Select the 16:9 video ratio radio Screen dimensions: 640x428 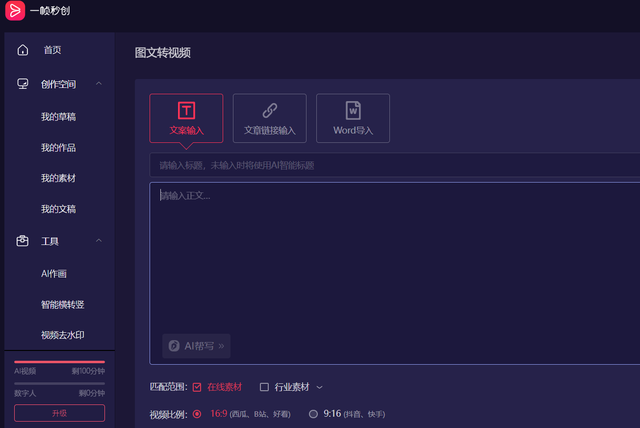coord(197,414)
